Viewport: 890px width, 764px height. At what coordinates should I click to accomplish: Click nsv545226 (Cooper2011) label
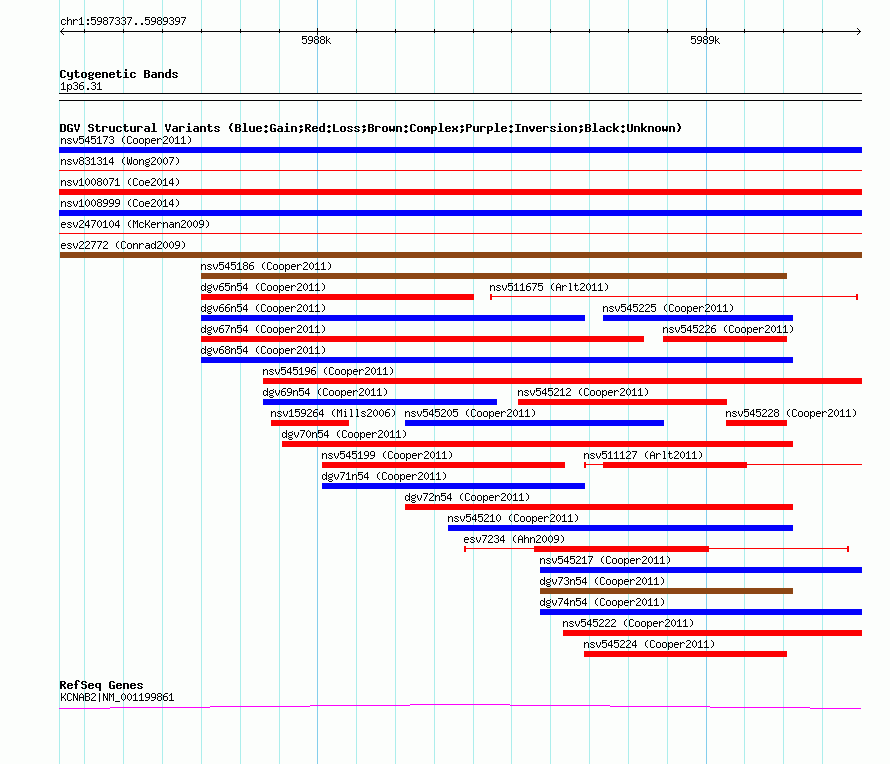[x=728, y=329]
